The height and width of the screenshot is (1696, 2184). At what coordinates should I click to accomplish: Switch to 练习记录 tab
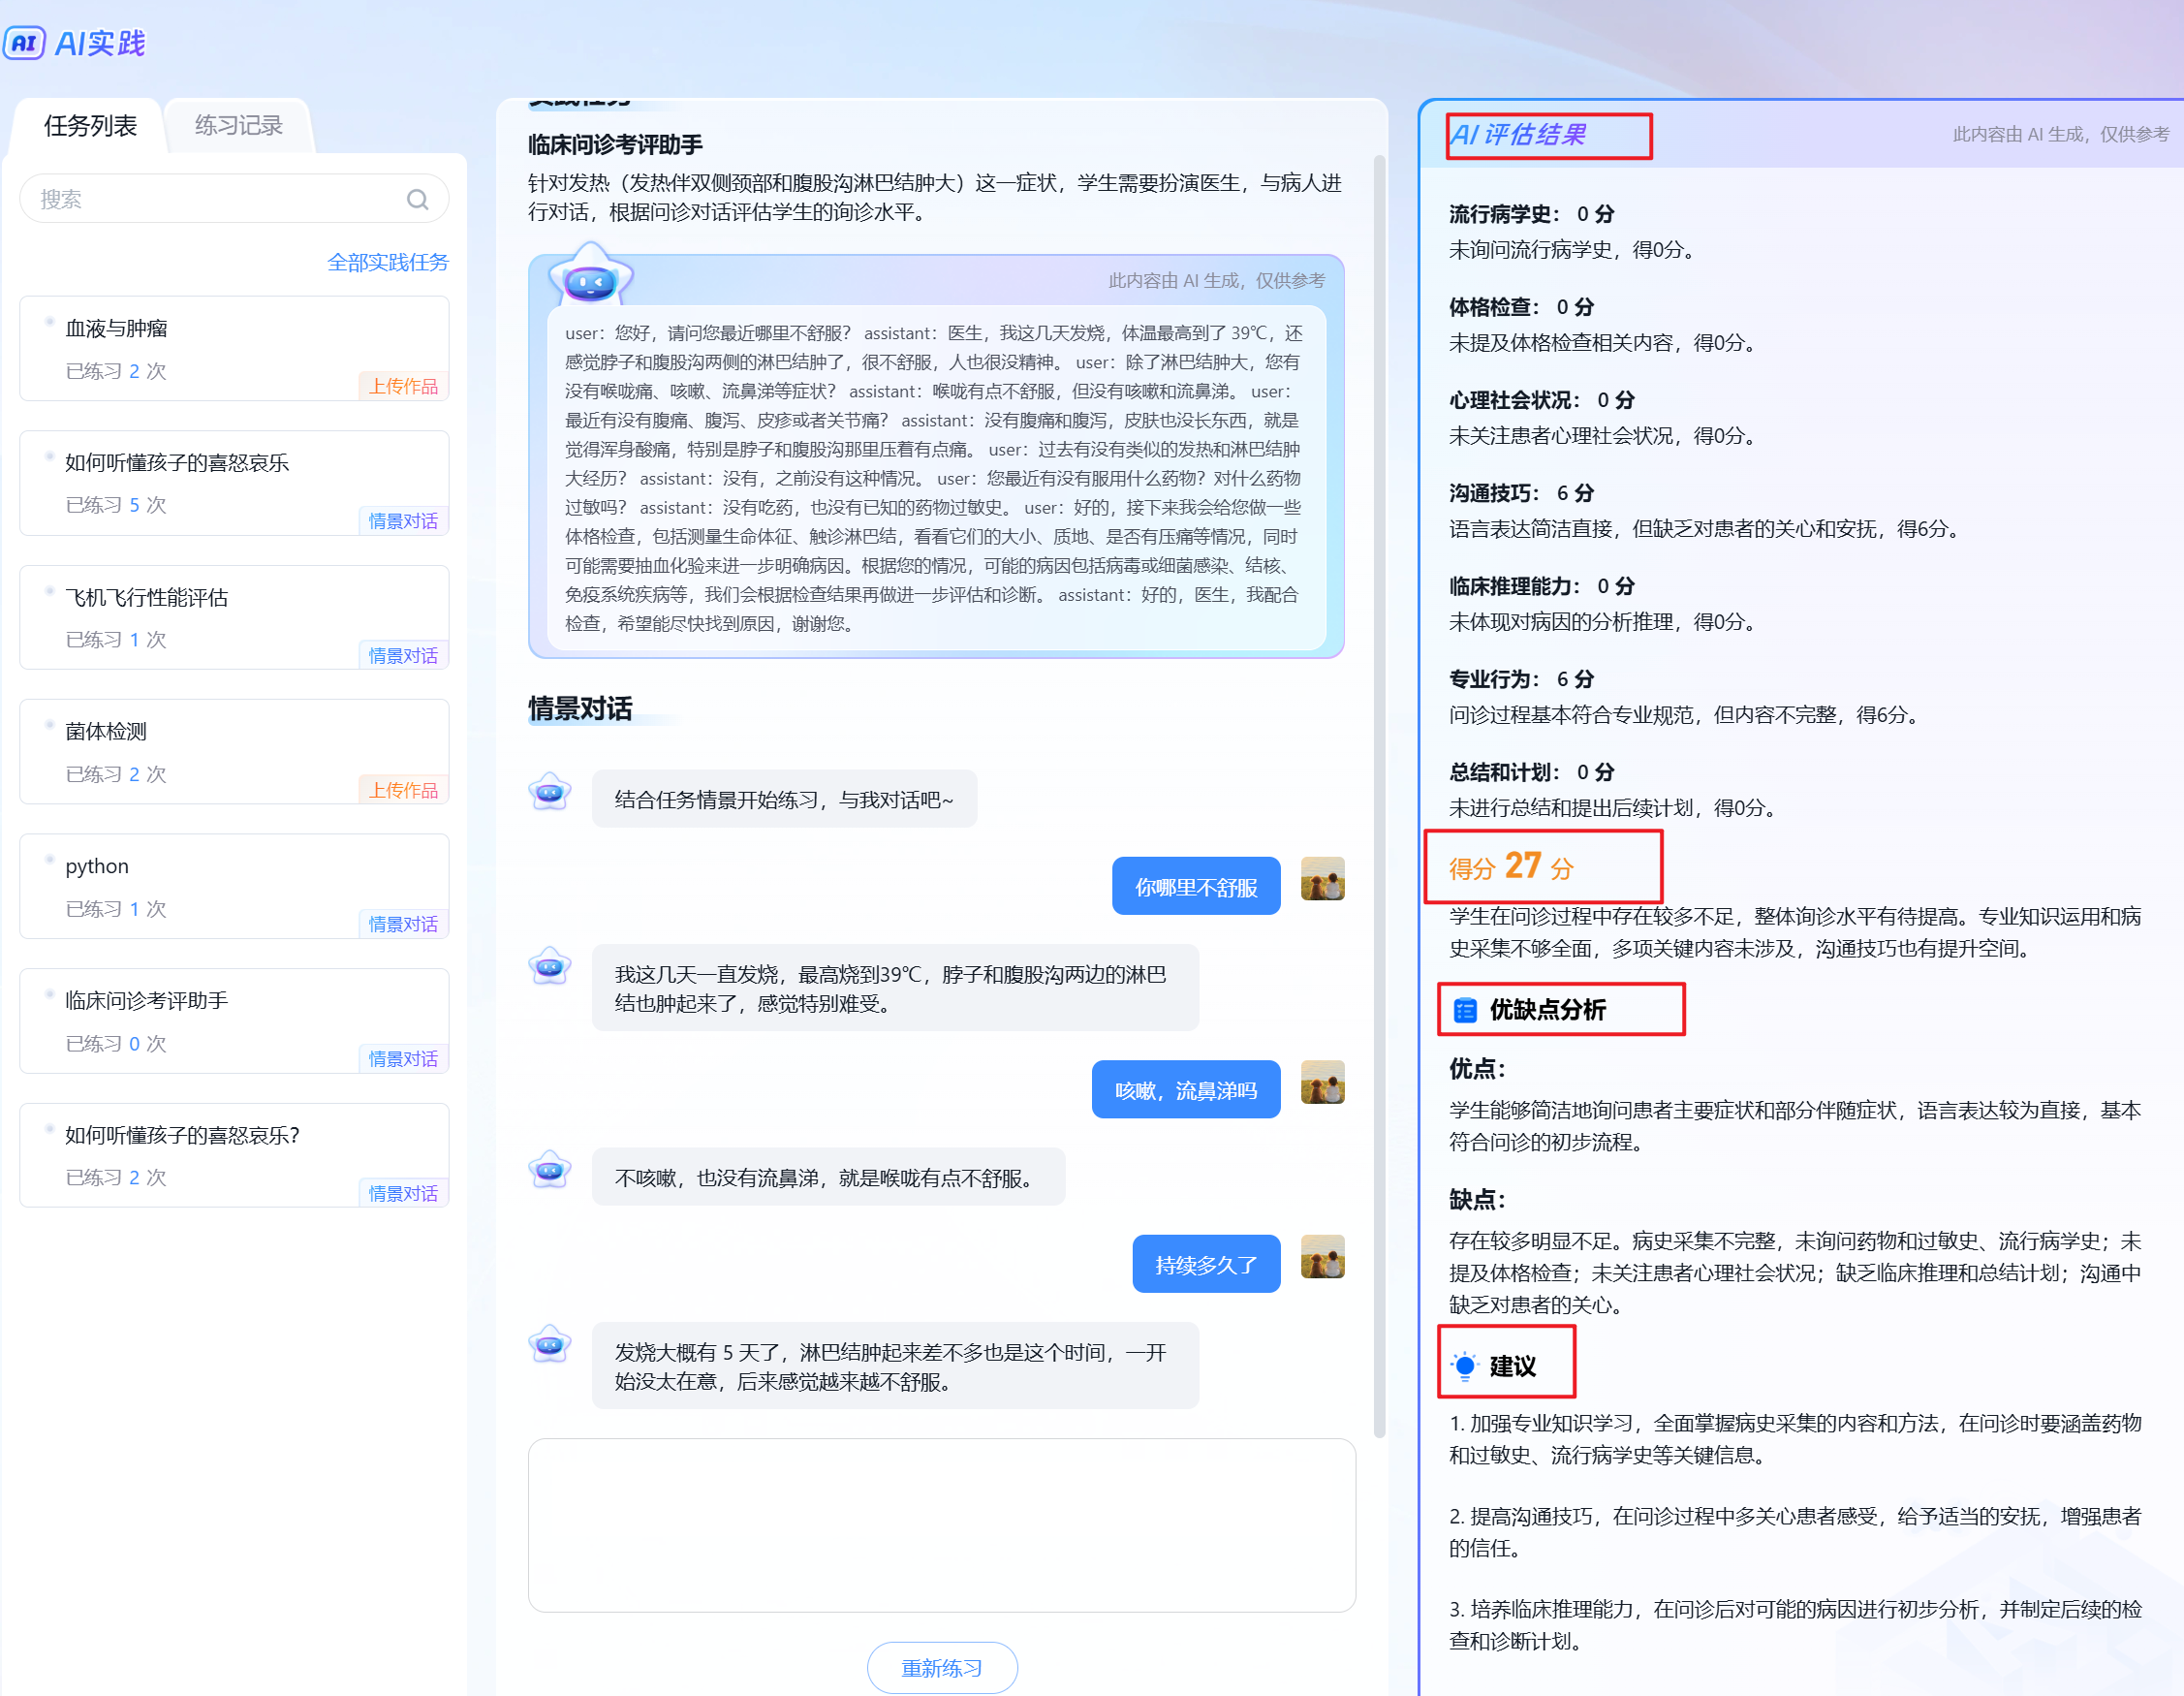tap(238, 125)
